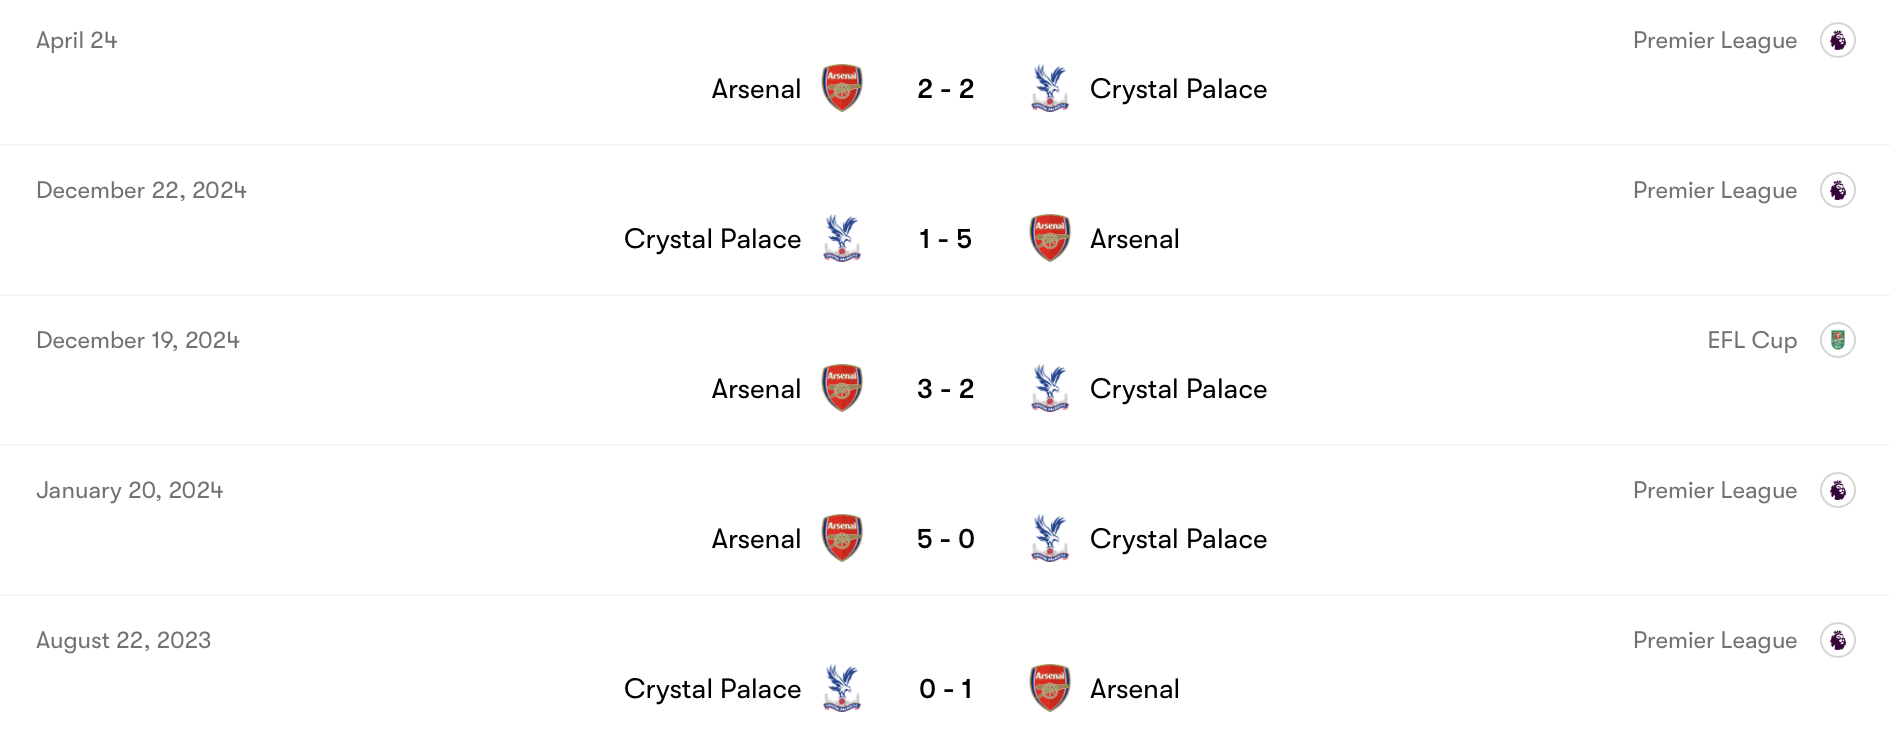Click Premier League logo for August 22, 2023 match
Screen dimensions: 1890x744
pyautogui.click(x=1837, y=640)
